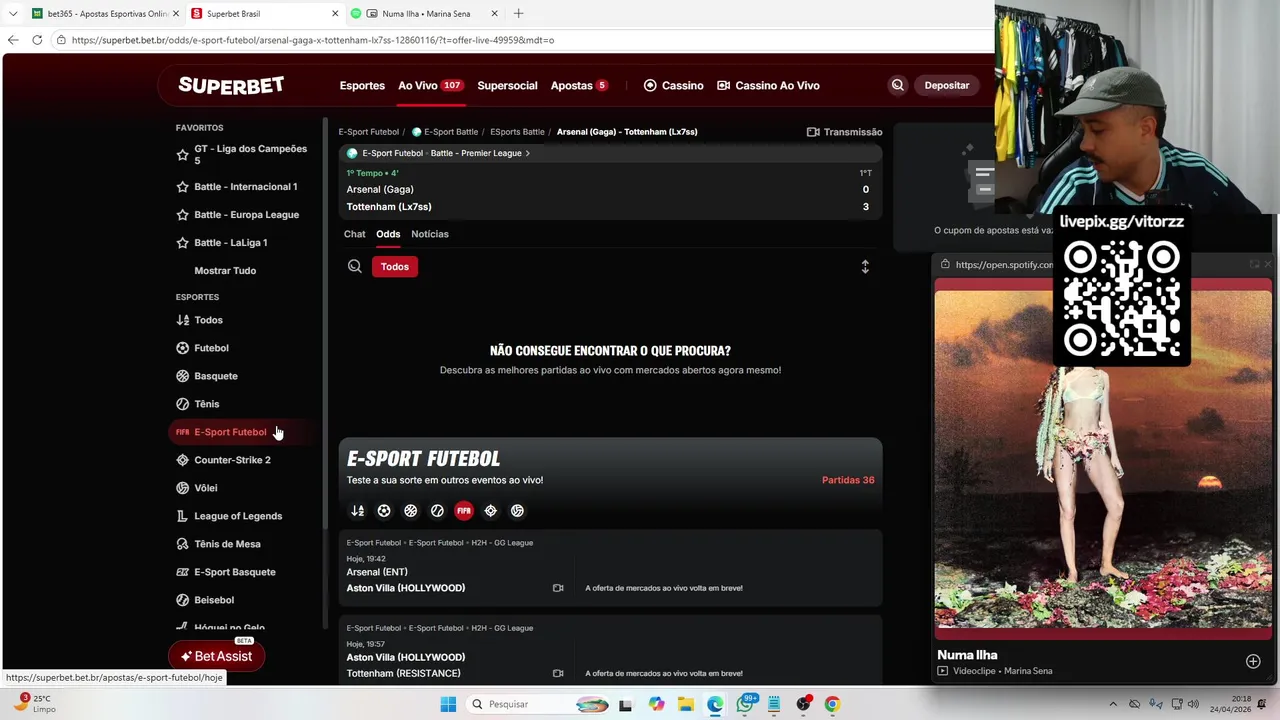
Task: Select the red FIFA e-sport filter icon
Action: point(464,511)
